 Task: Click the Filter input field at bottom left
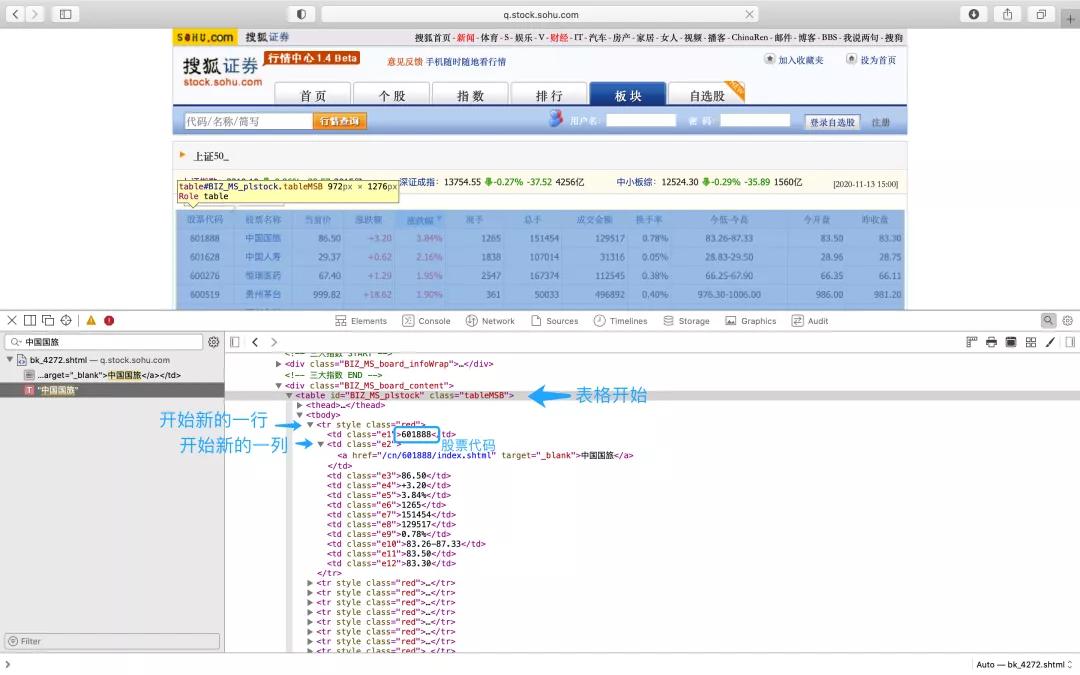pos(110,641)
